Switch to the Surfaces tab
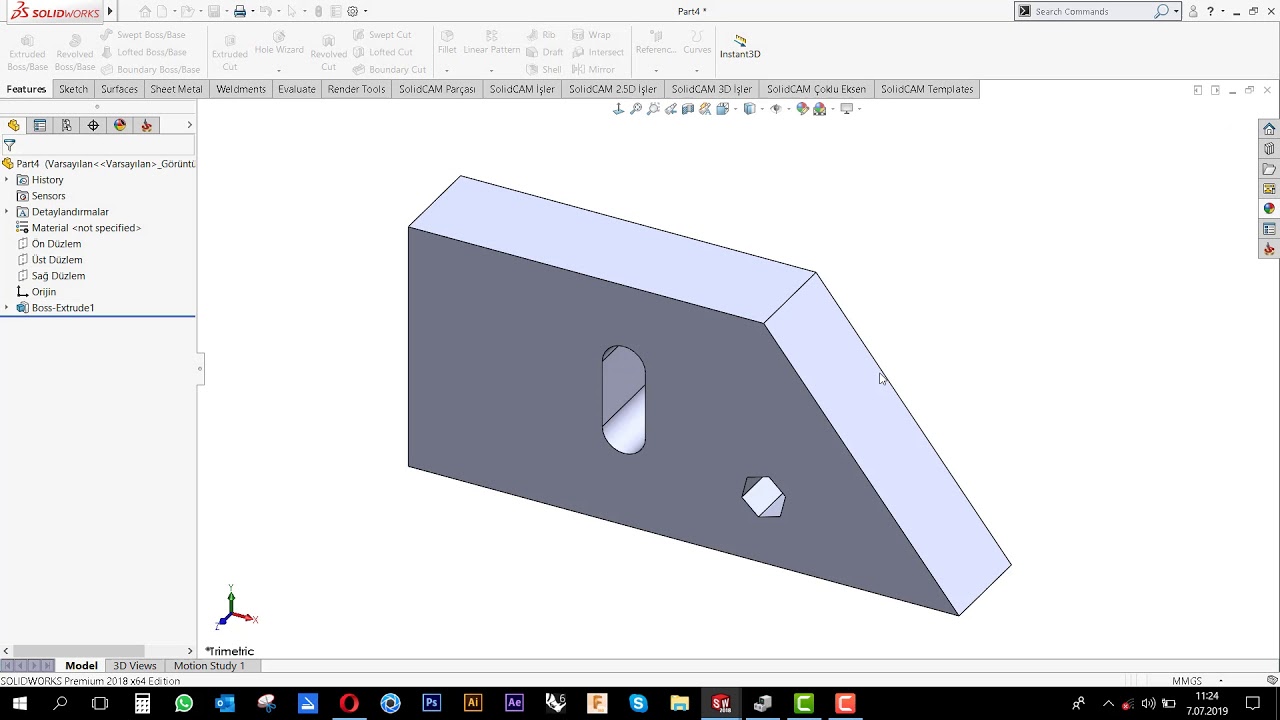 (x=119, y=89)
